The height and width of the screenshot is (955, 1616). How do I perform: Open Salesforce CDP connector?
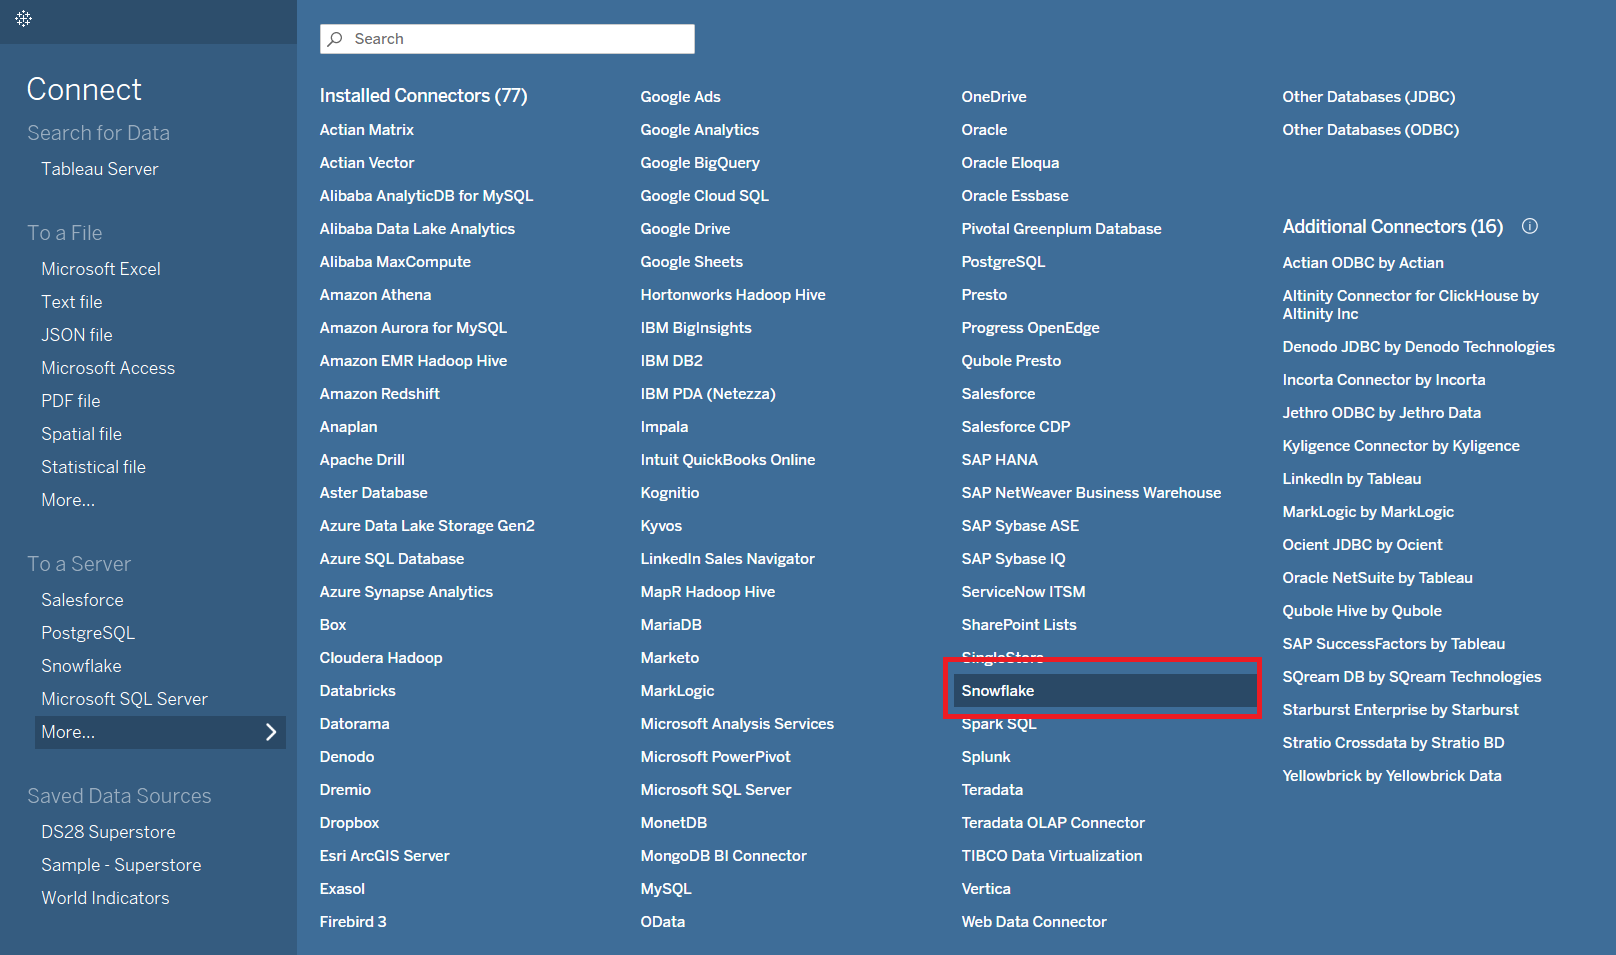coord(1016,427)
